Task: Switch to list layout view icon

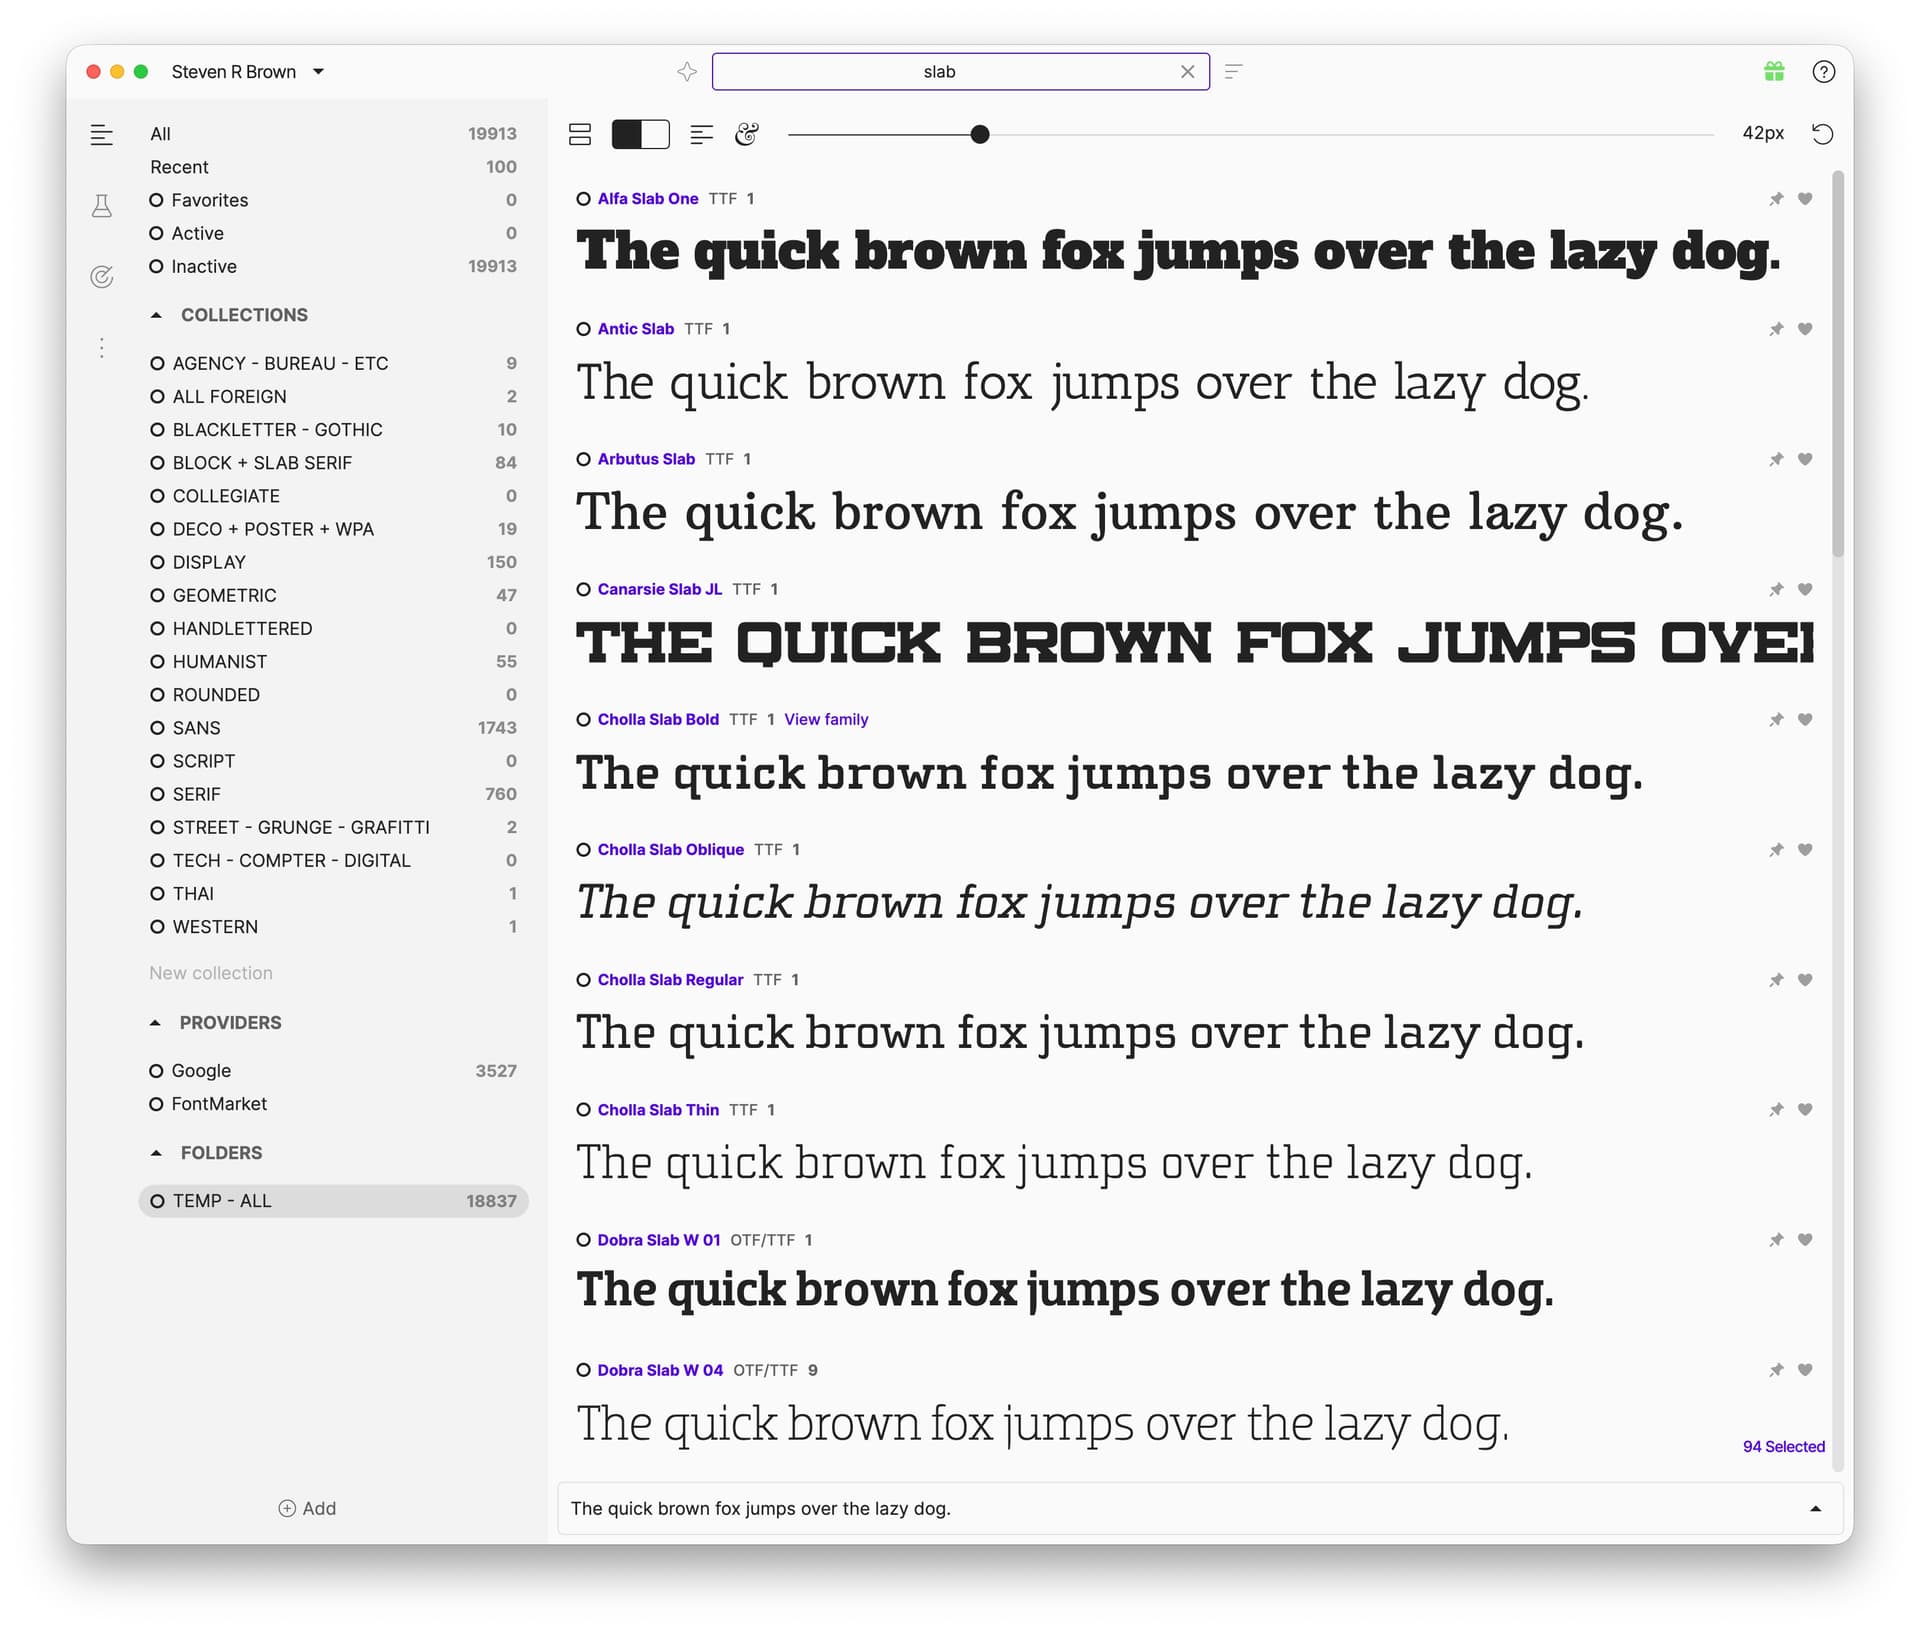Action: 580,134
